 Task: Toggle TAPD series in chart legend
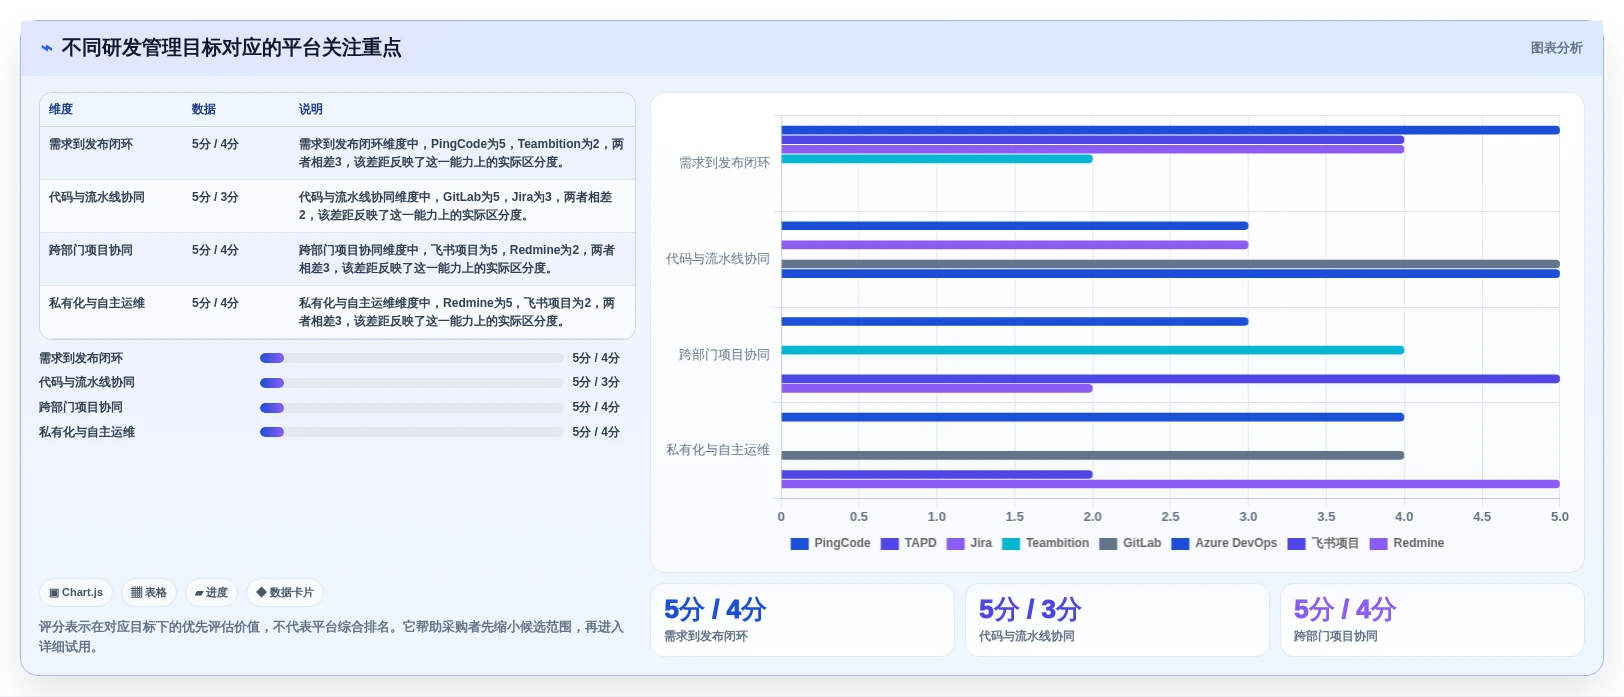pyautogui.click(x=908, y=543)
